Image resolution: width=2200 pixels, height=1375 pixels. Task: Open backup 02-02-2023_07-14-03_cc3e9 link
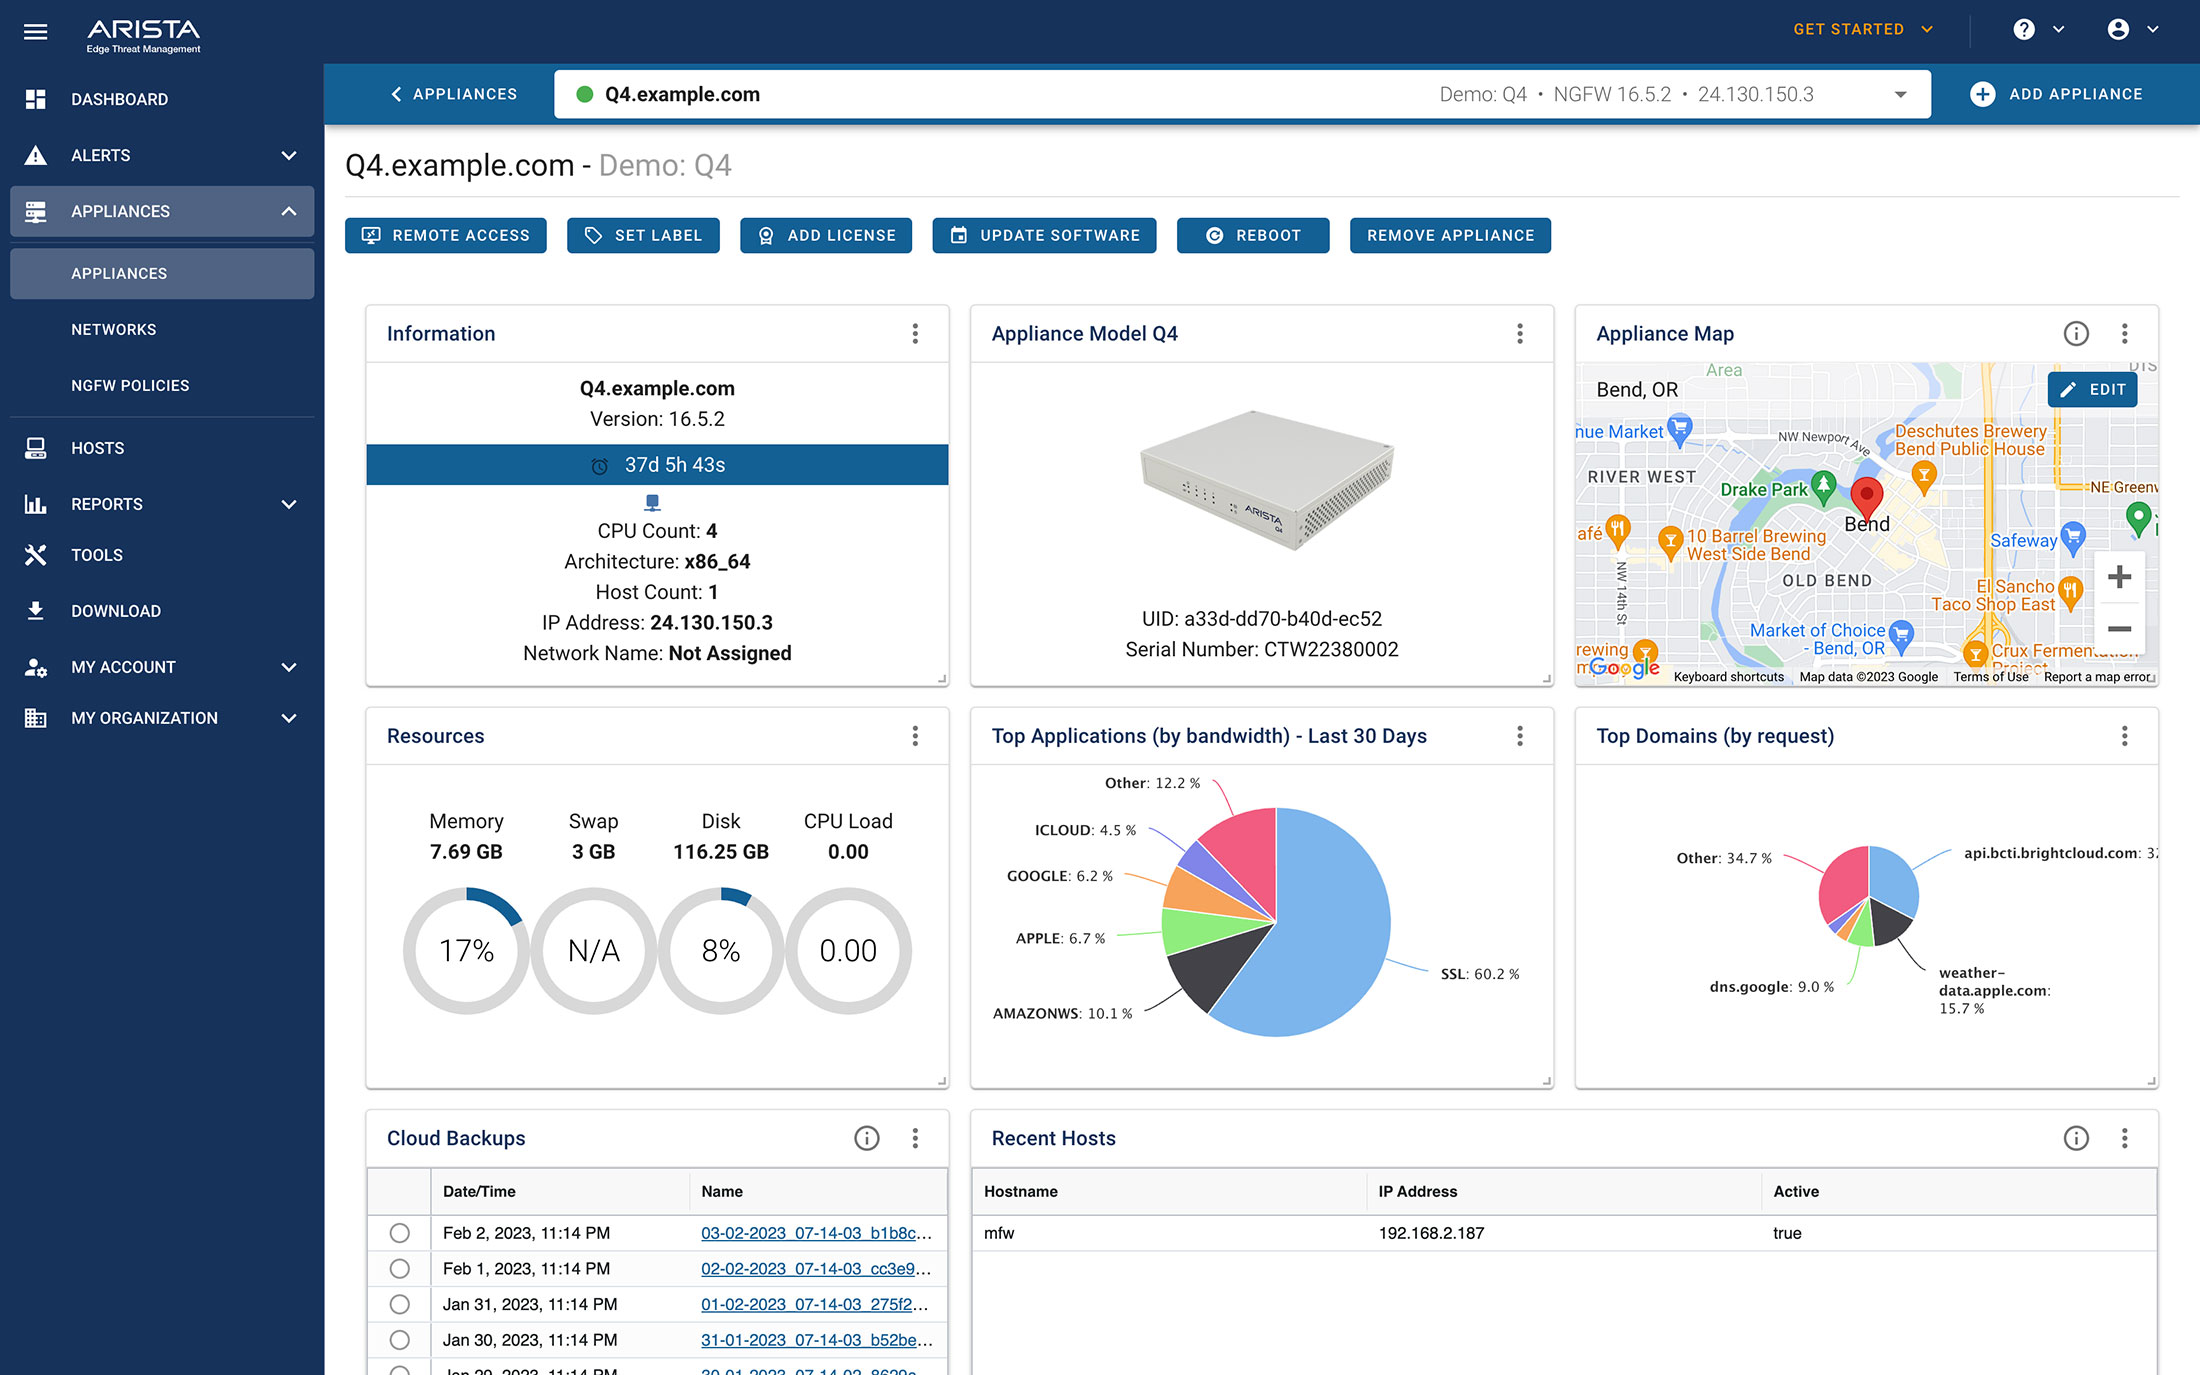point(816,1269)
